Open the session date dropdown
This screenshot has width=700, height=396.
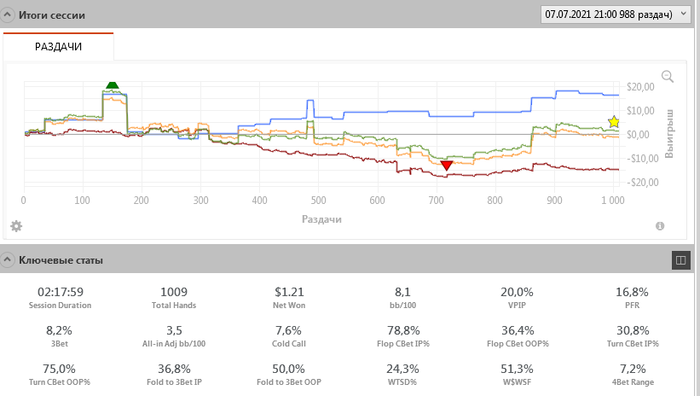pos(615,14)
